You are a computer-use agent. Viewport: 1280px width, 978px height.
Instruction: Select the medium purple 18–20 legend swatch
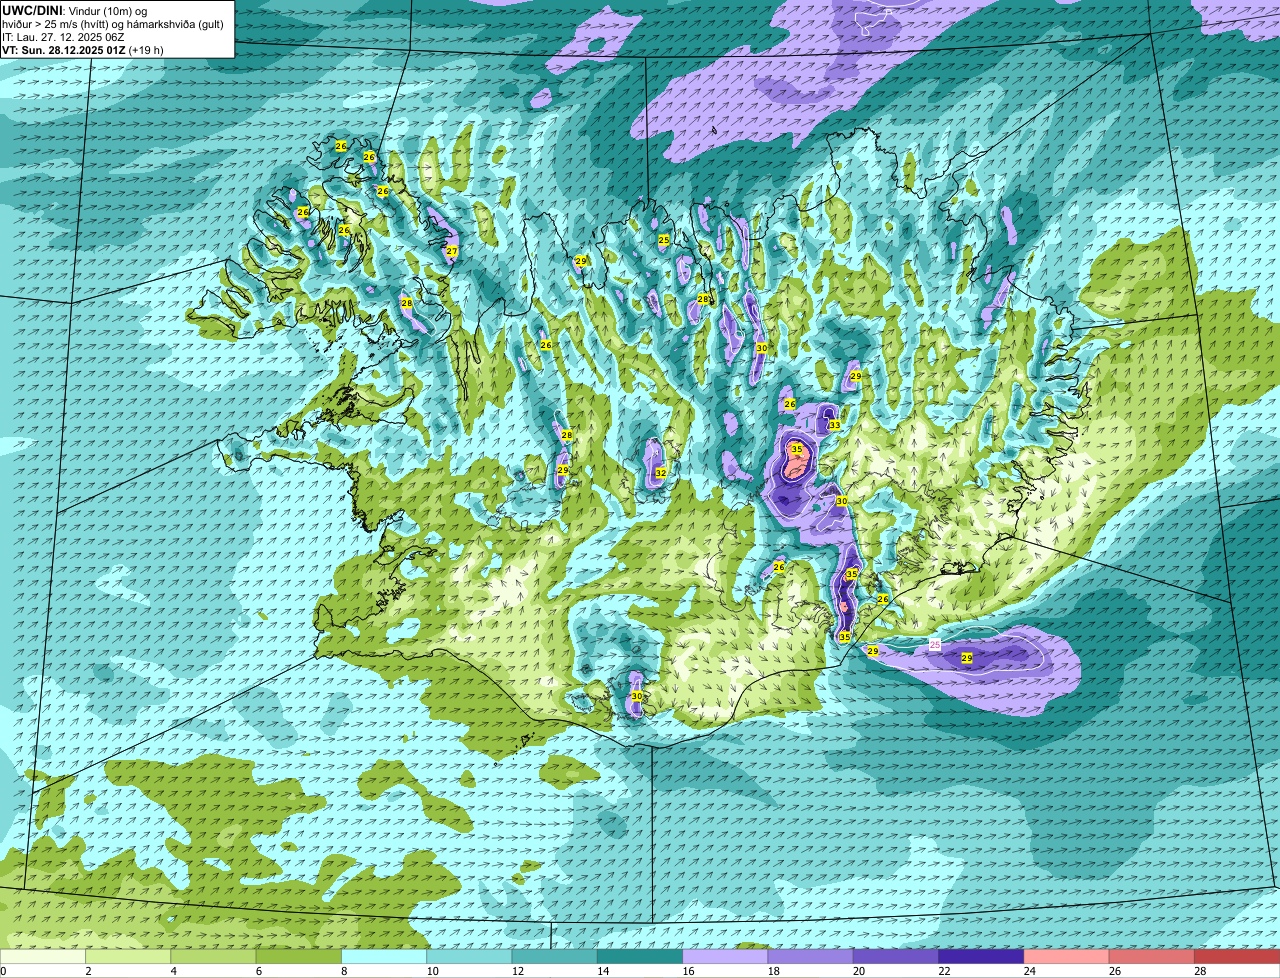[x=811, y=956]
